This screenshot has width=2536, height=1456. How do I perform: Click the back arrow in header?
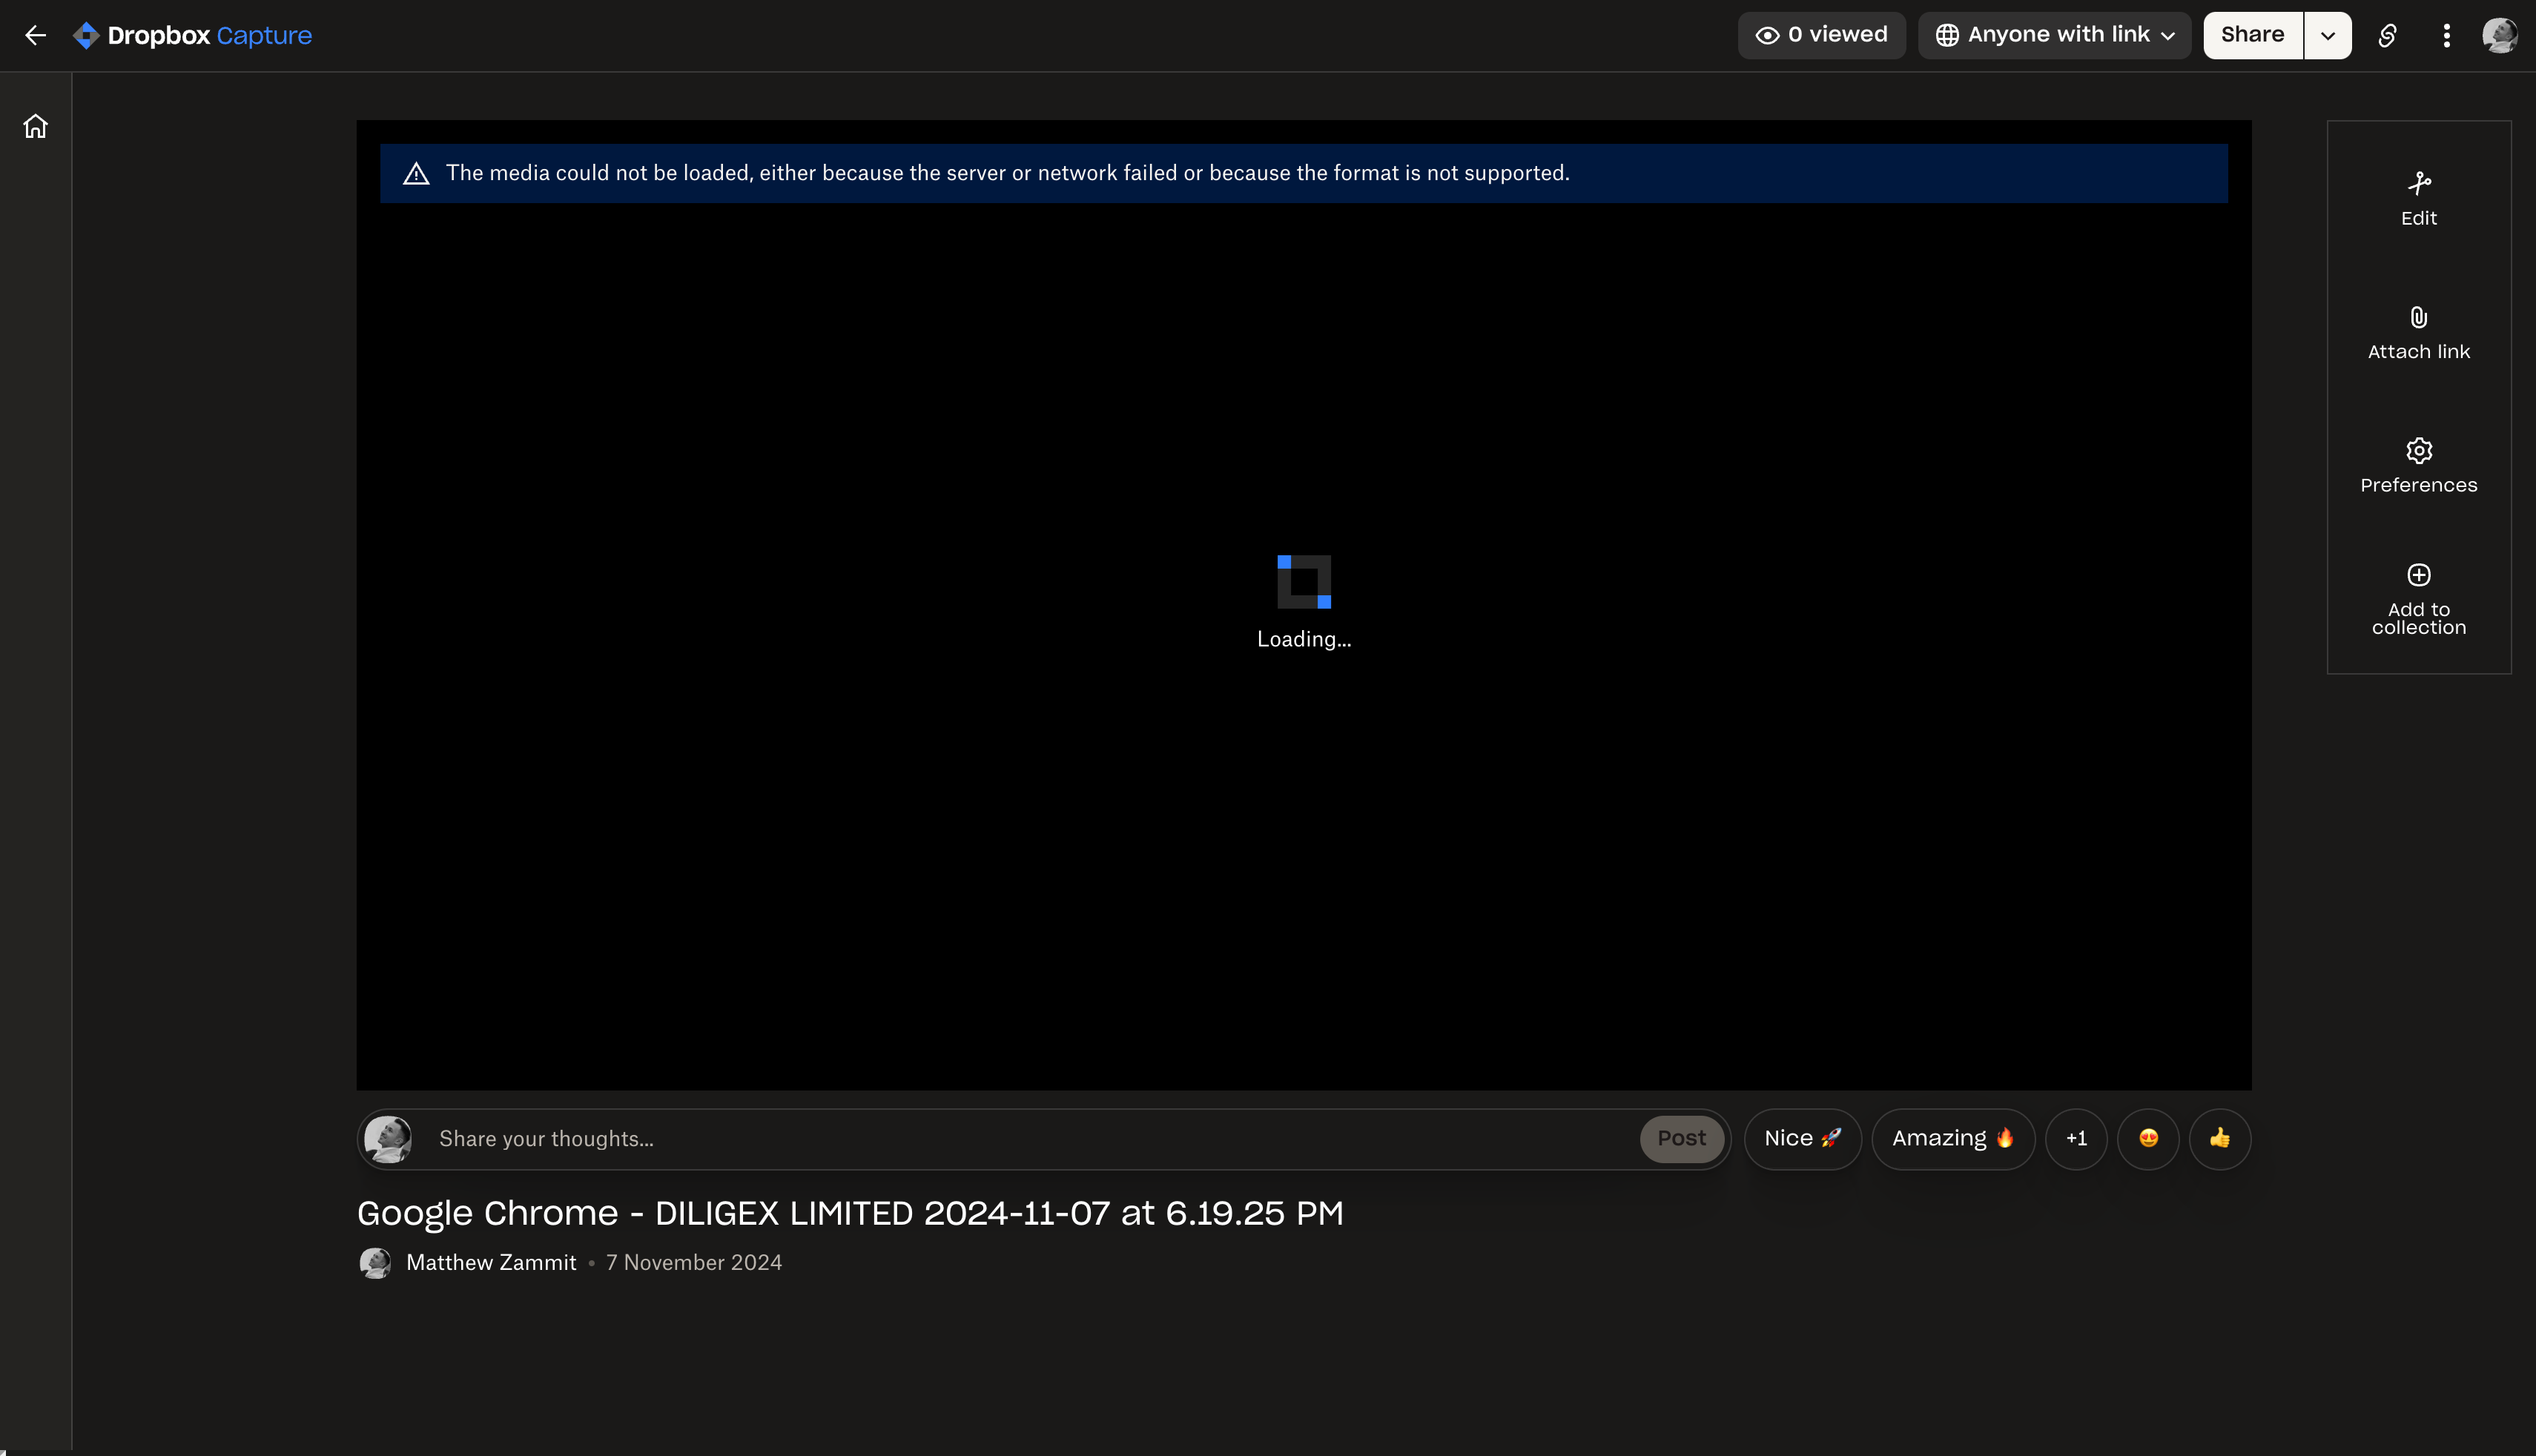(x=36, y=36)
